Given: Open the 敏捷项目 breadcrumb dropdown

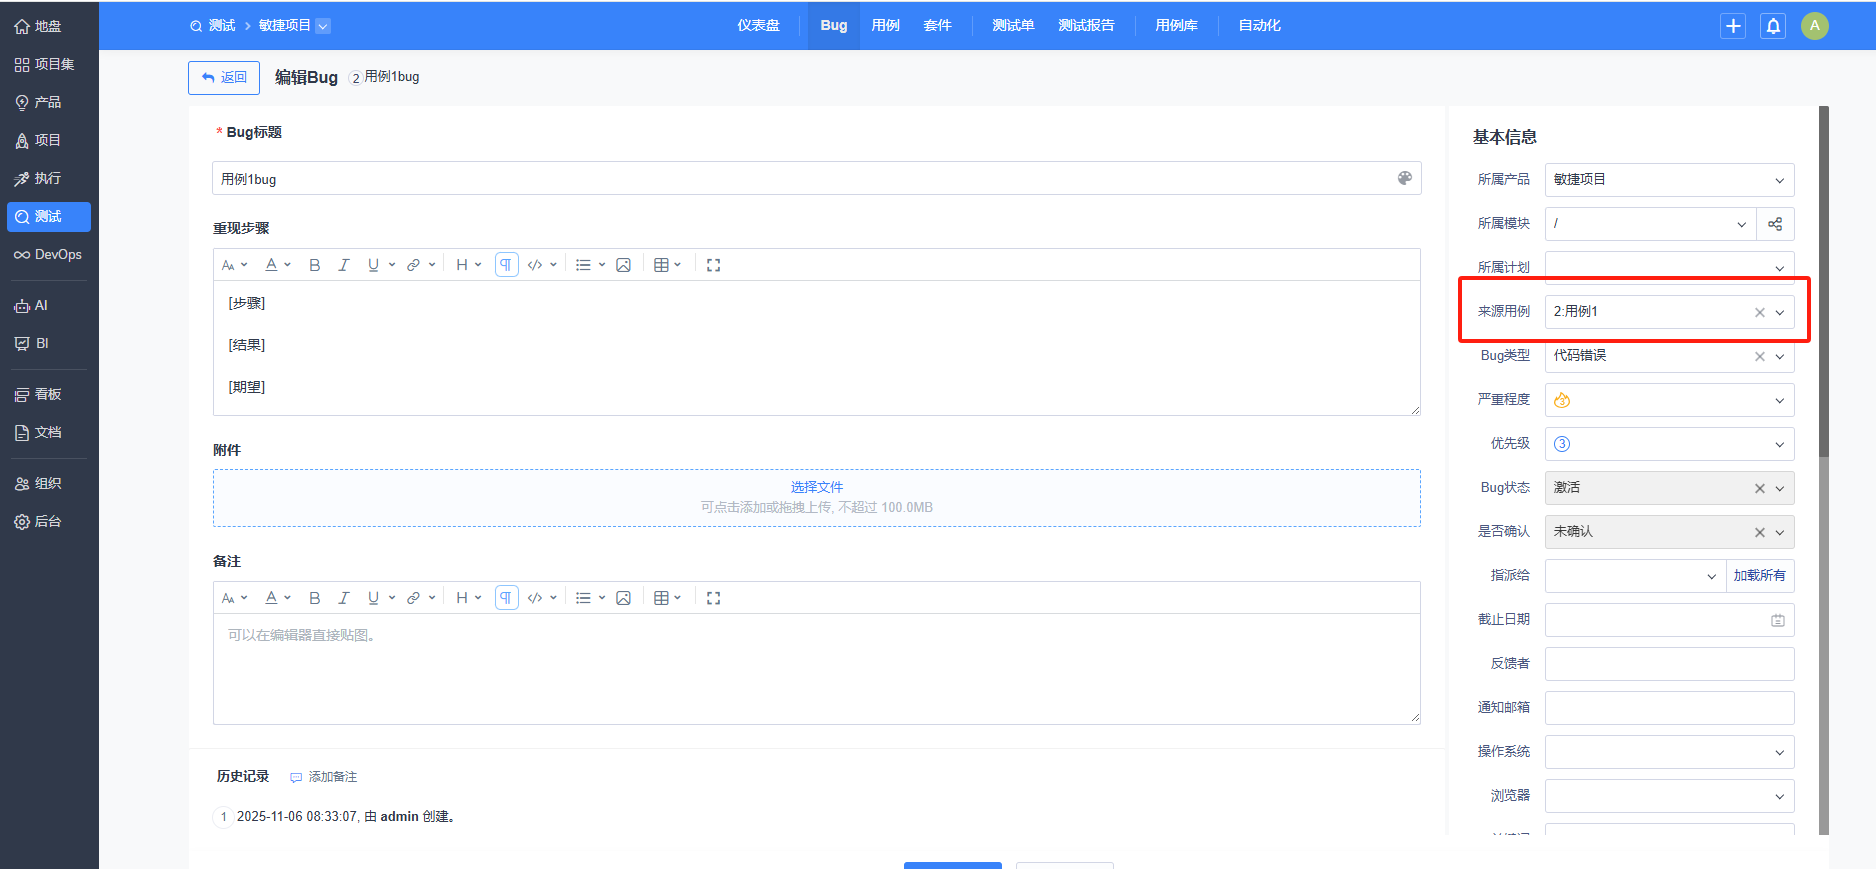Looking at the screenshot, I should tap(323, 26).
